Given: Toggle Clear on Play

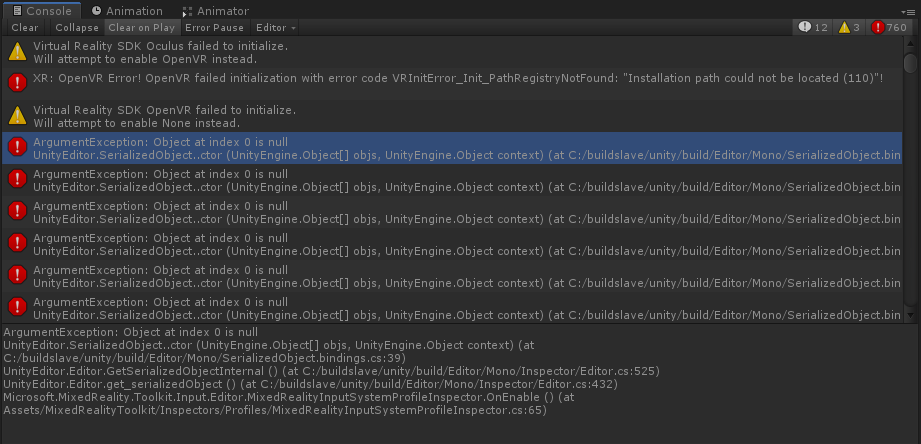Looking at the screenshot, I should [142, 28].
